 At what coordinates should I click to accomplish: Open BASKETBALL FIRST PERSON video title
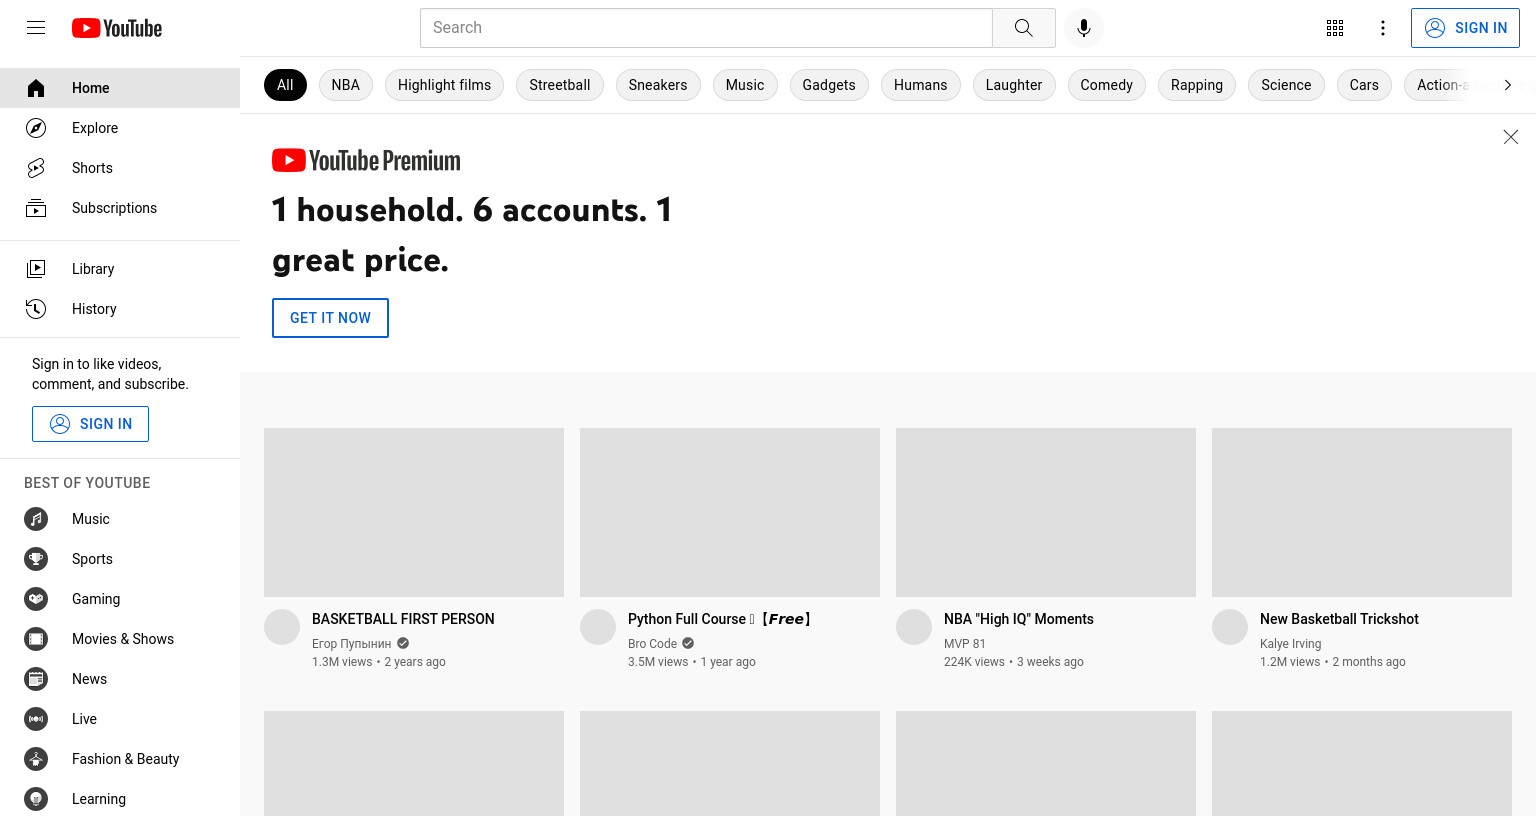pos(403,619)
